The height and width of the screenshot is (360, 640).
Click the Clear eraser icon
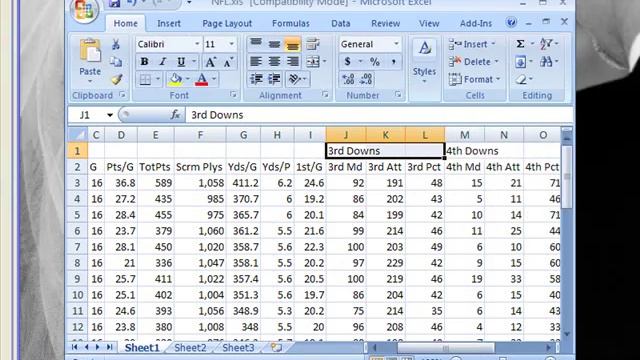521,79
